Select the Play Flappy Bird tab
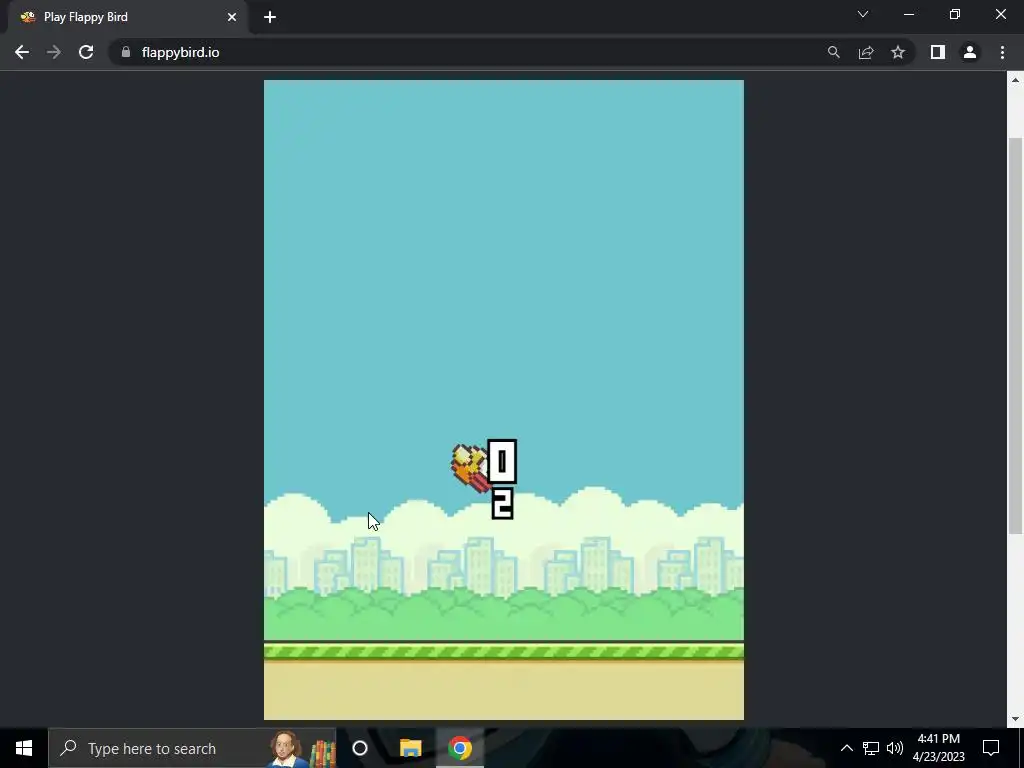 [128, 17]
